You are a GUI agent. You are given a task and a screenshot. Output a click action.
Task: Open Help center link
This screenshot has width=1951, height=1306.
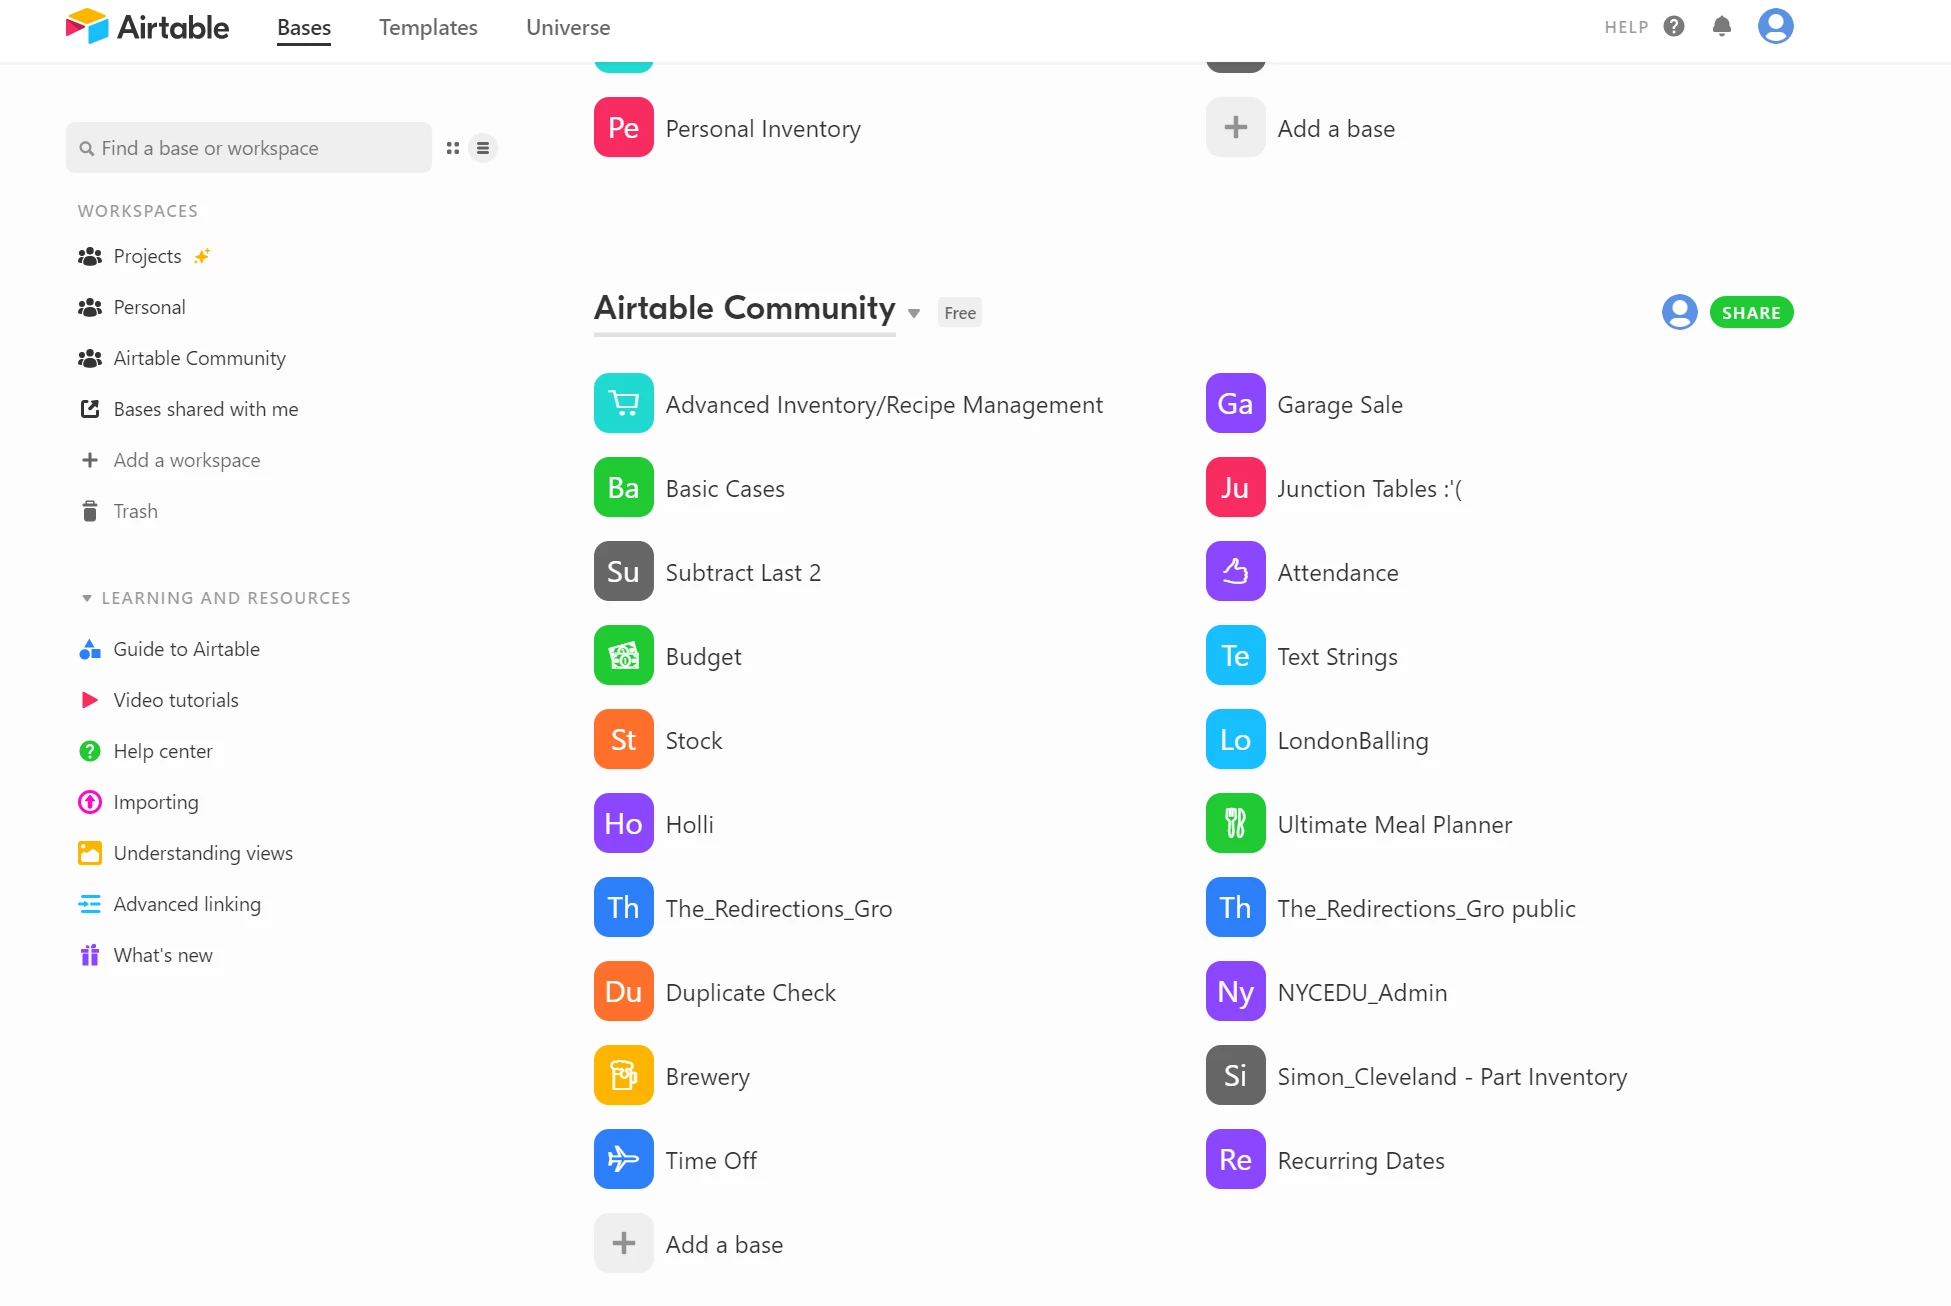point(162,751)
